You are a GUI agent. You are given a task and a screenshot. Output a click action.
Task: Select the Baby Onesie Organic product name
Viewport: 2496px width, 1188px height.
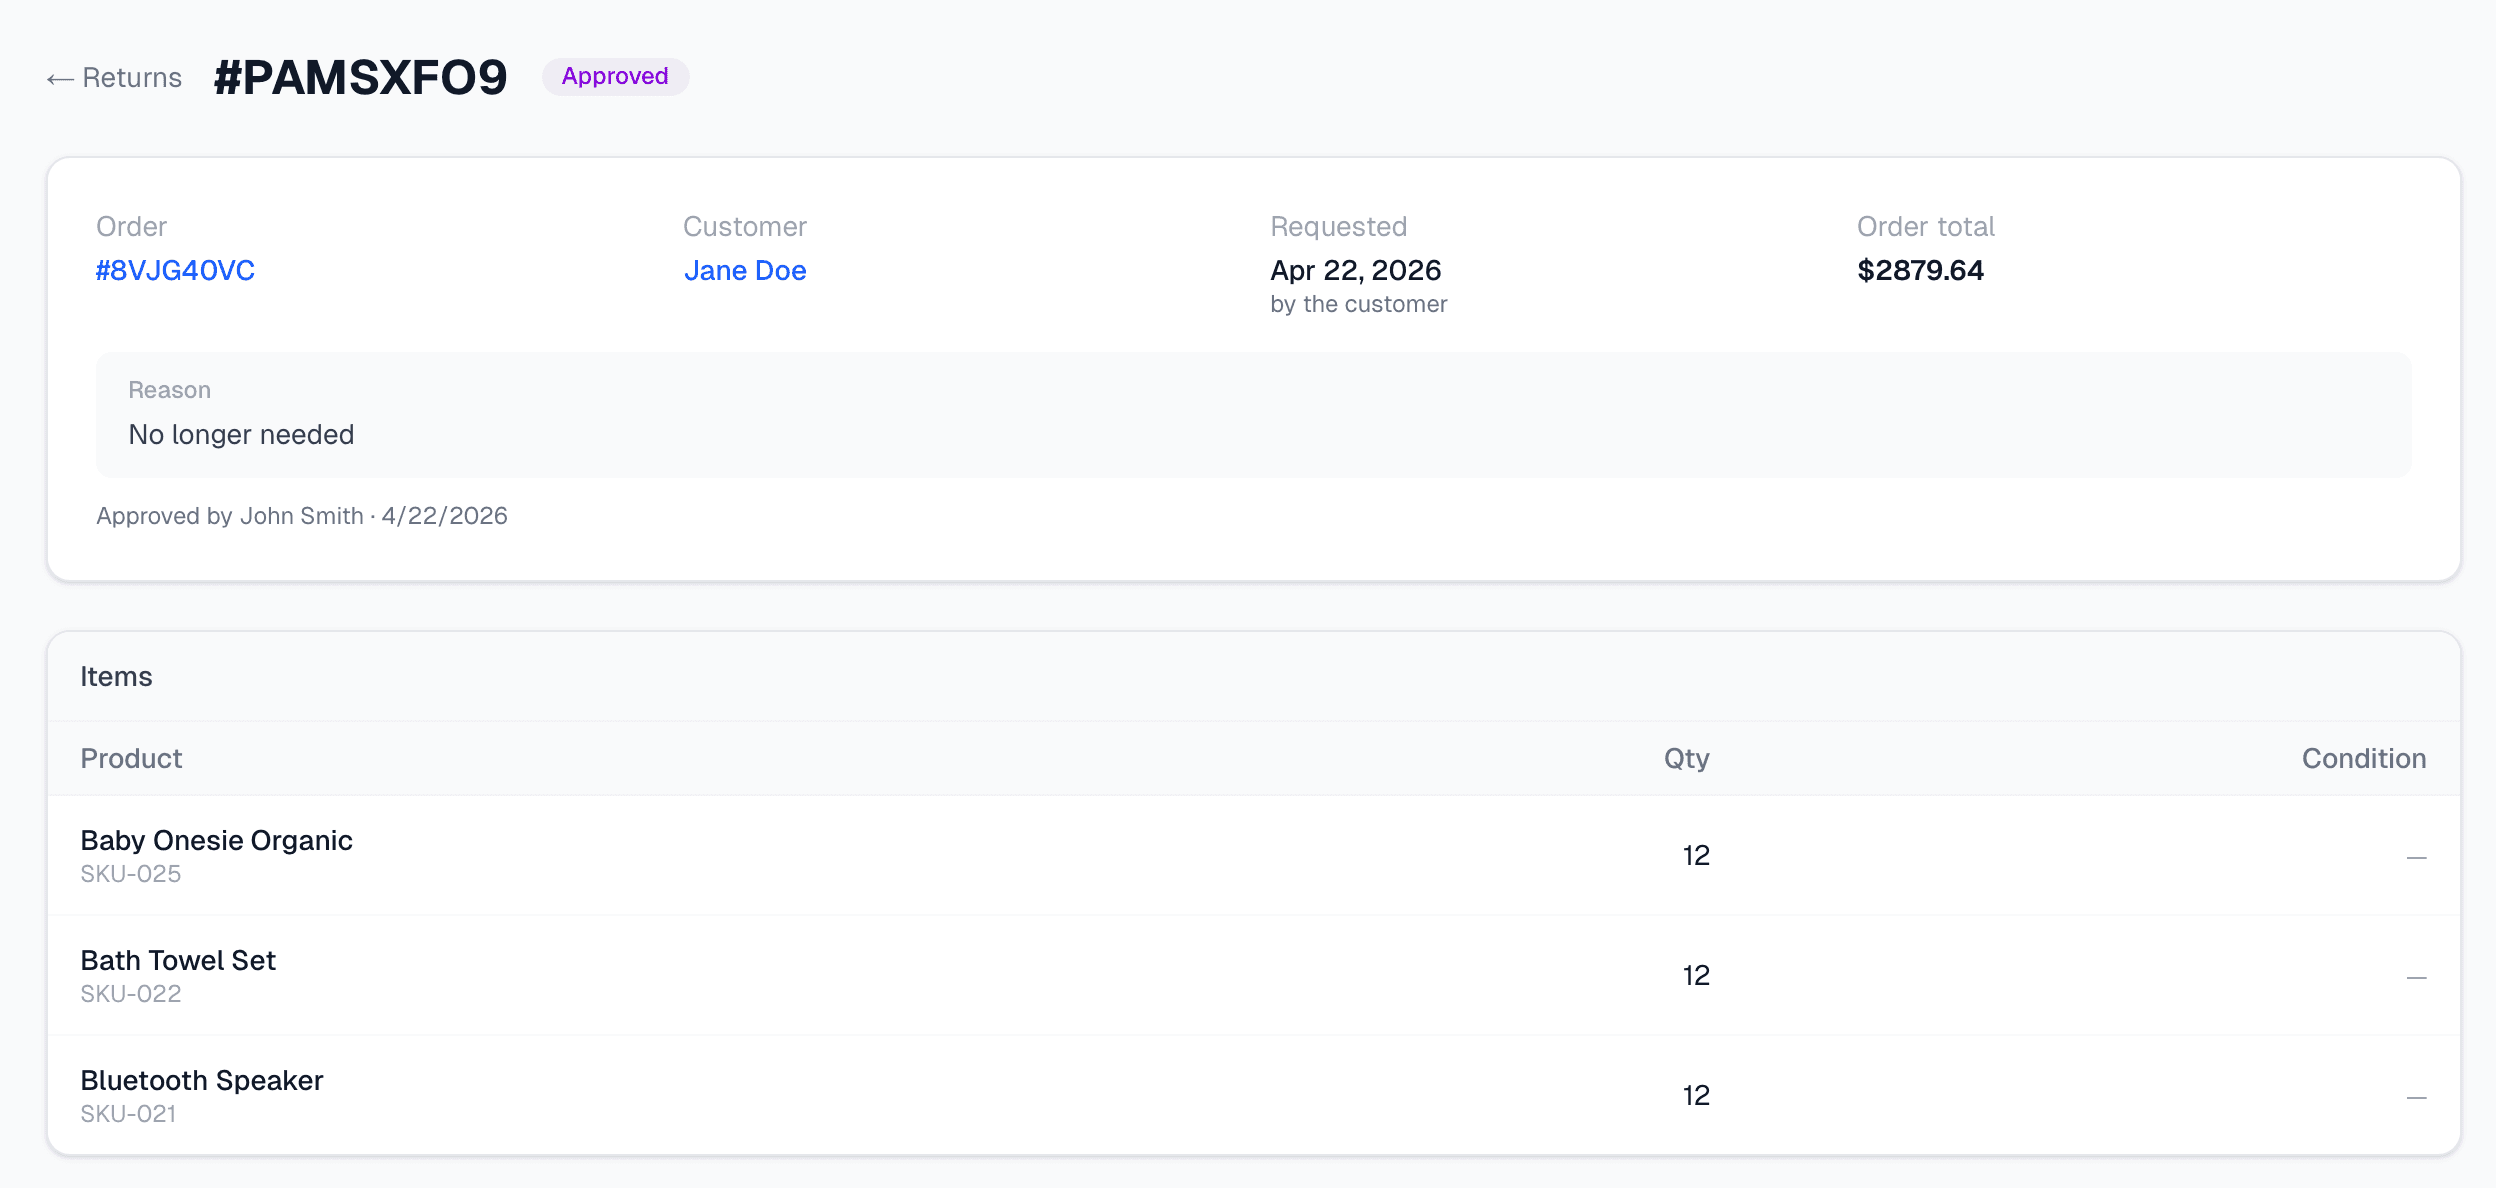click(x=216, y=841)
